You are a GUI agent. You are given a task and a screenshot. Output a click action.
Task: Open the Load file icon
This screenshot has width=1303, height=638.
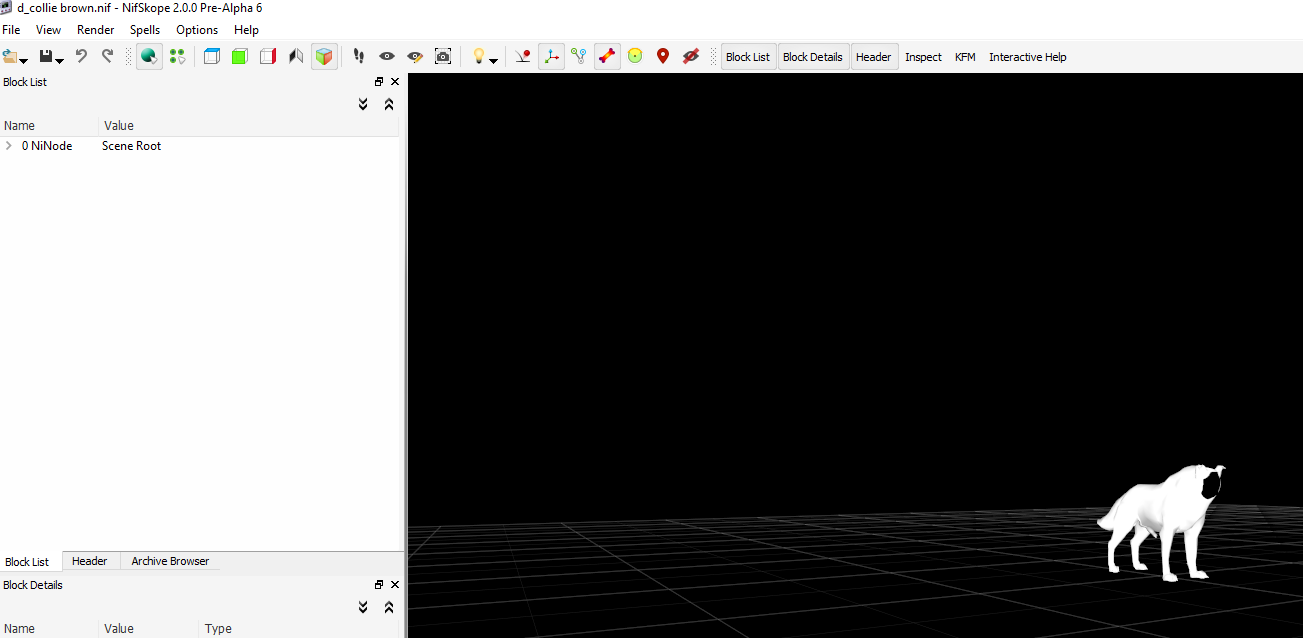[x=9, y=57]
